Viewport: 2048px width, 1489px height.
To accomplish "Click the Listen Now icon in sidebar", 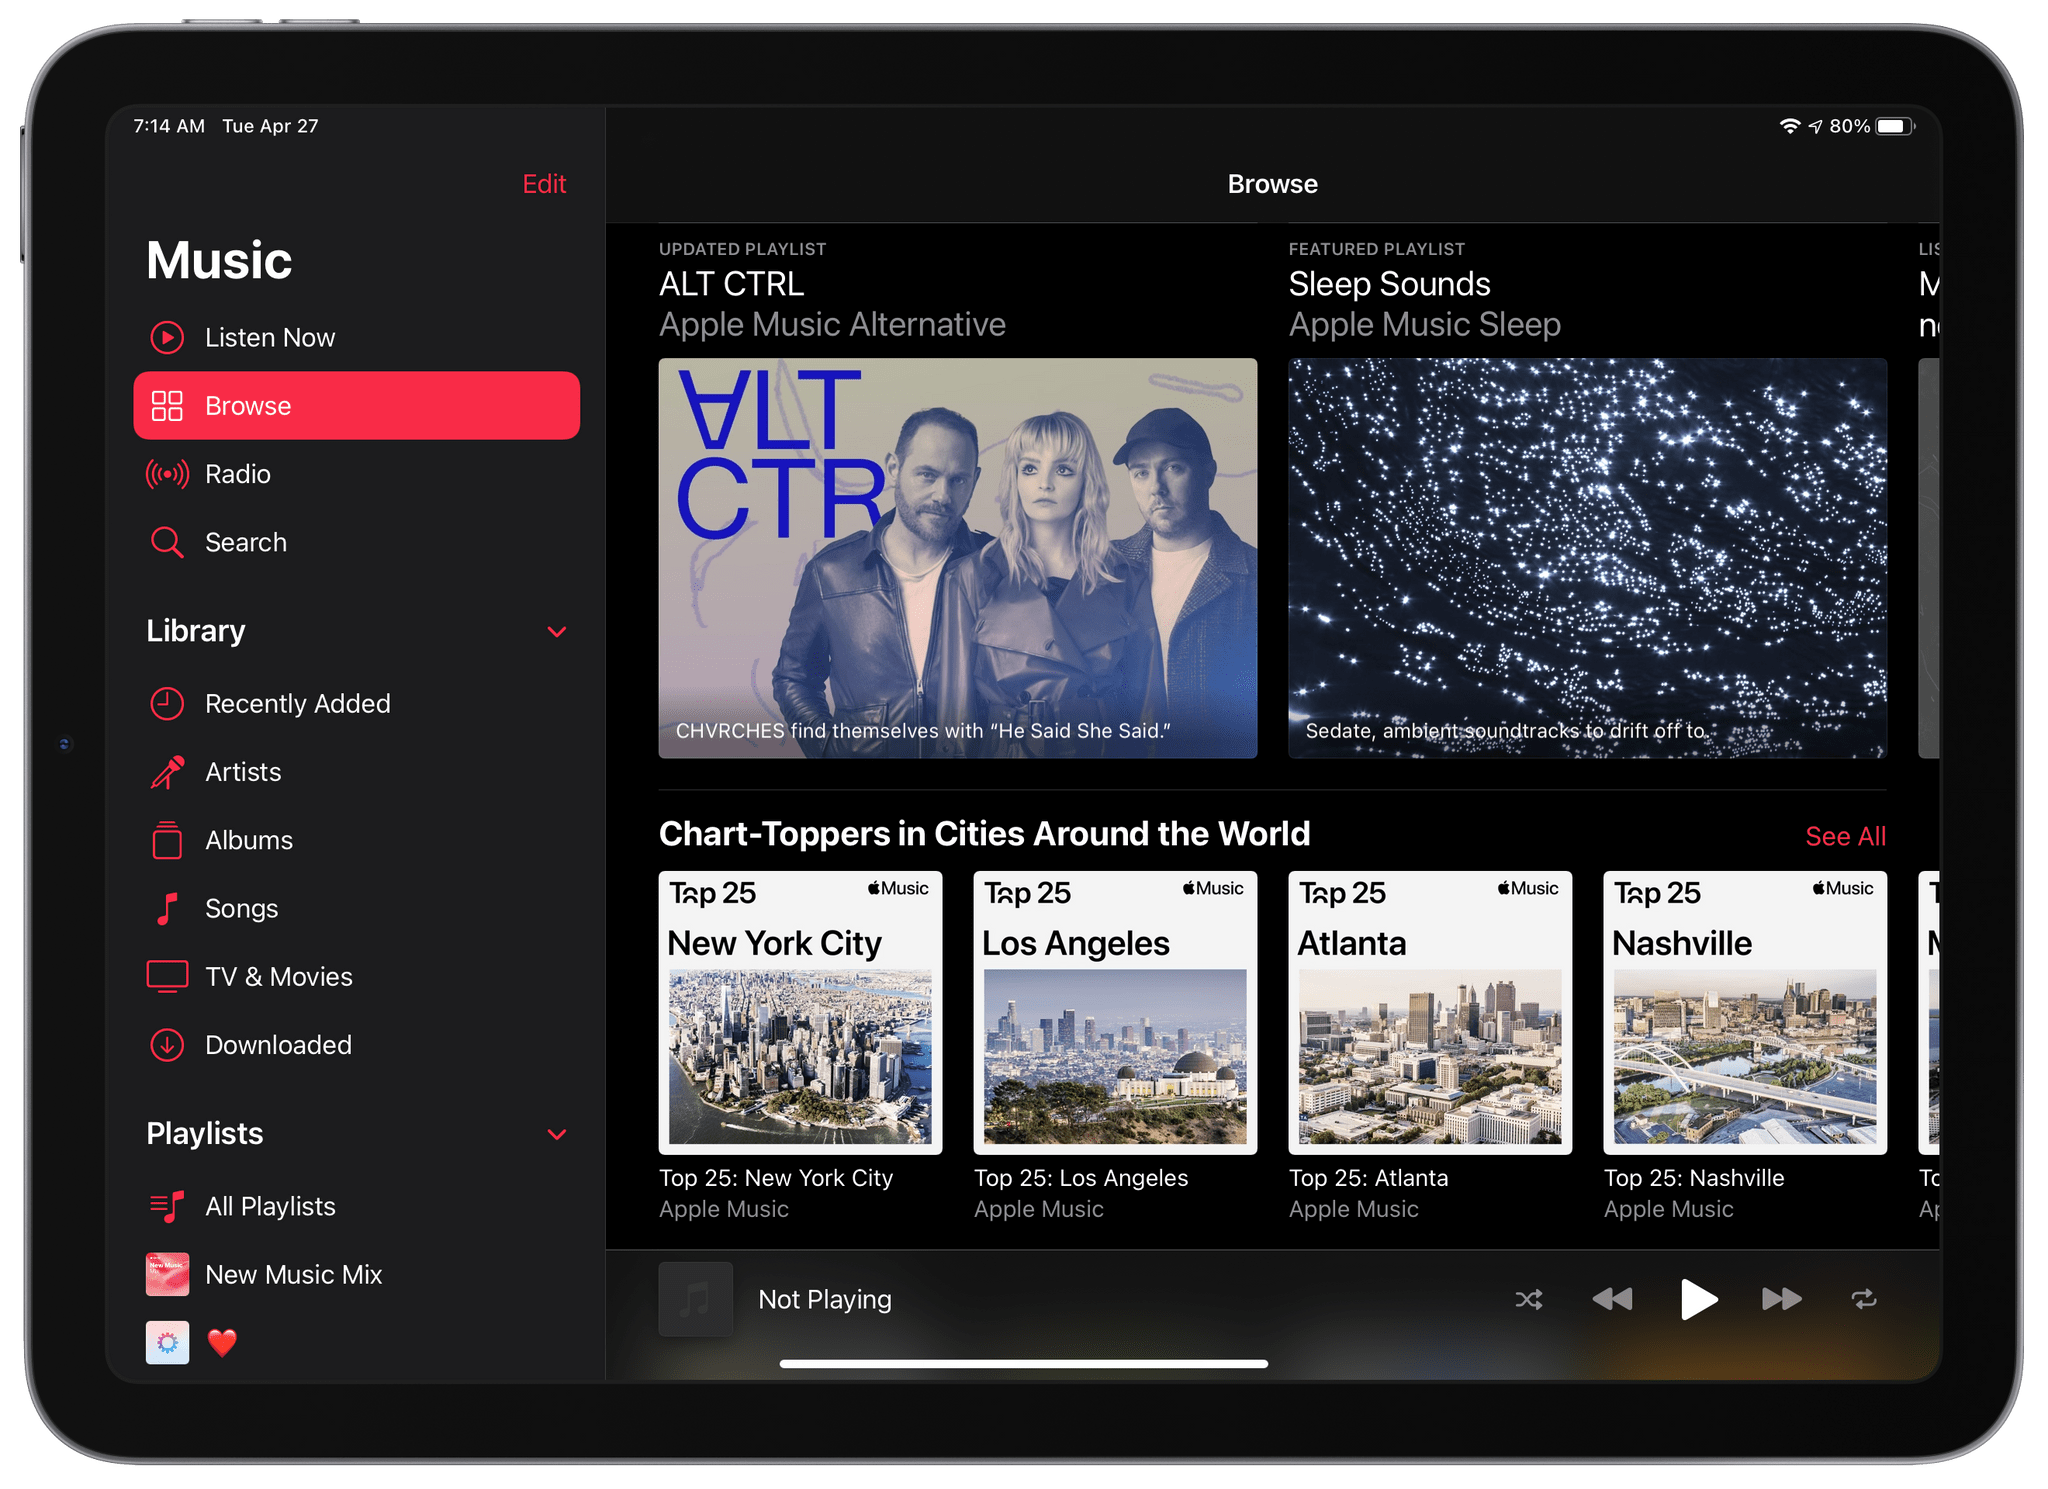I will click(169, 336).
